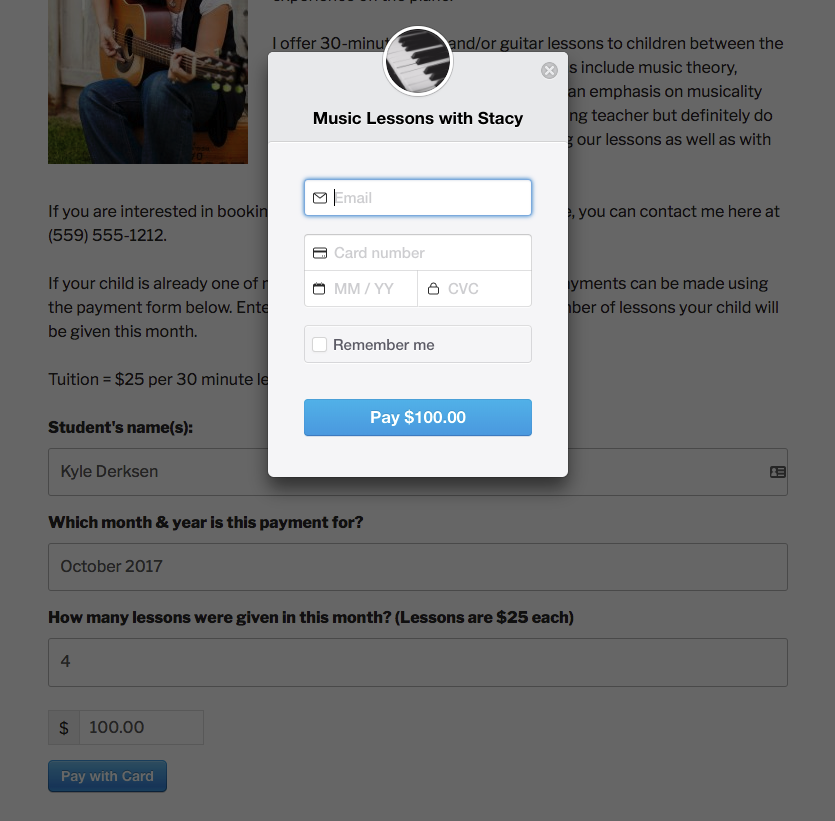Select the number of lessons field
Image resolution: width=835 pixels, height=821 pixels.
[x=418, y=662]
